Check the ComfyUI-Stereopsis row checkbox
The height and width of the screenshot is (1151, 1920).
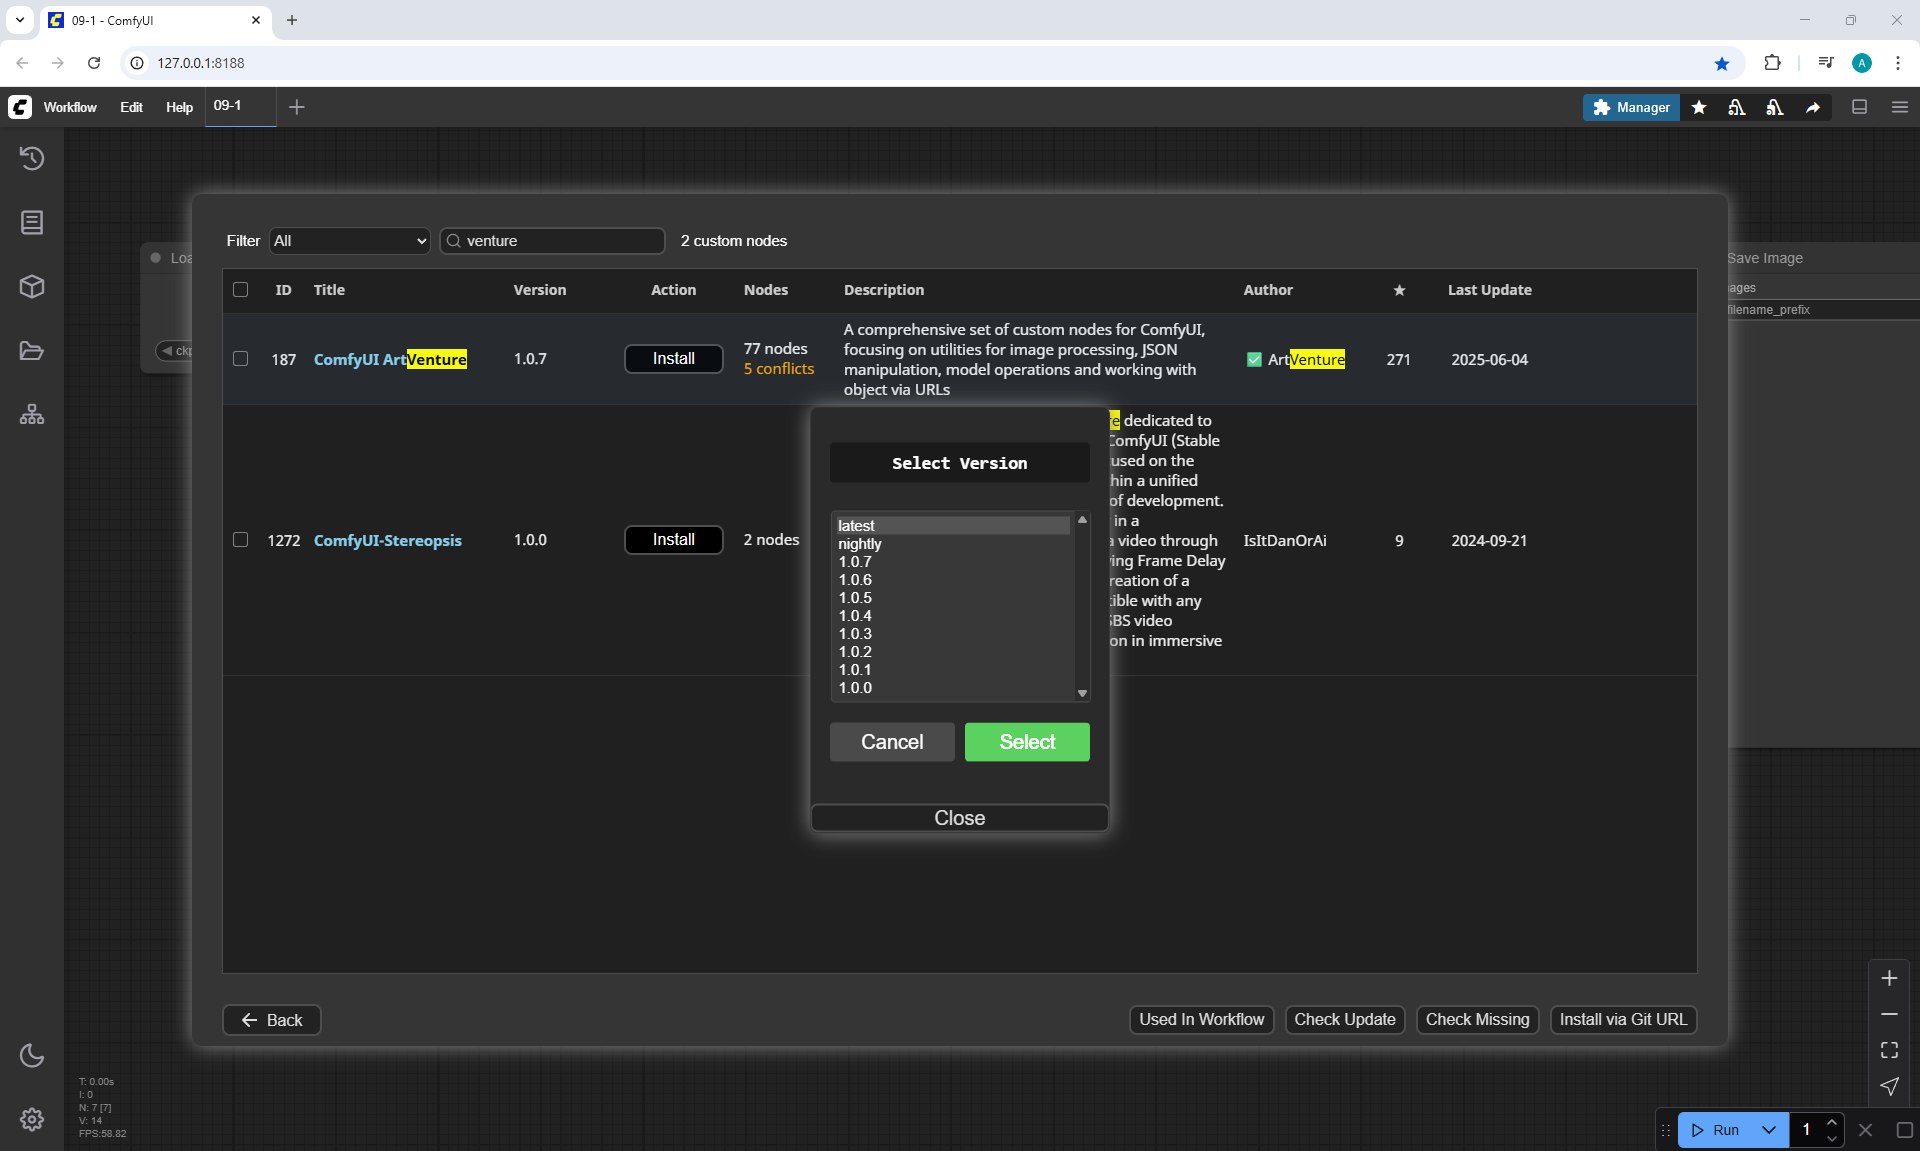point(240,540)
